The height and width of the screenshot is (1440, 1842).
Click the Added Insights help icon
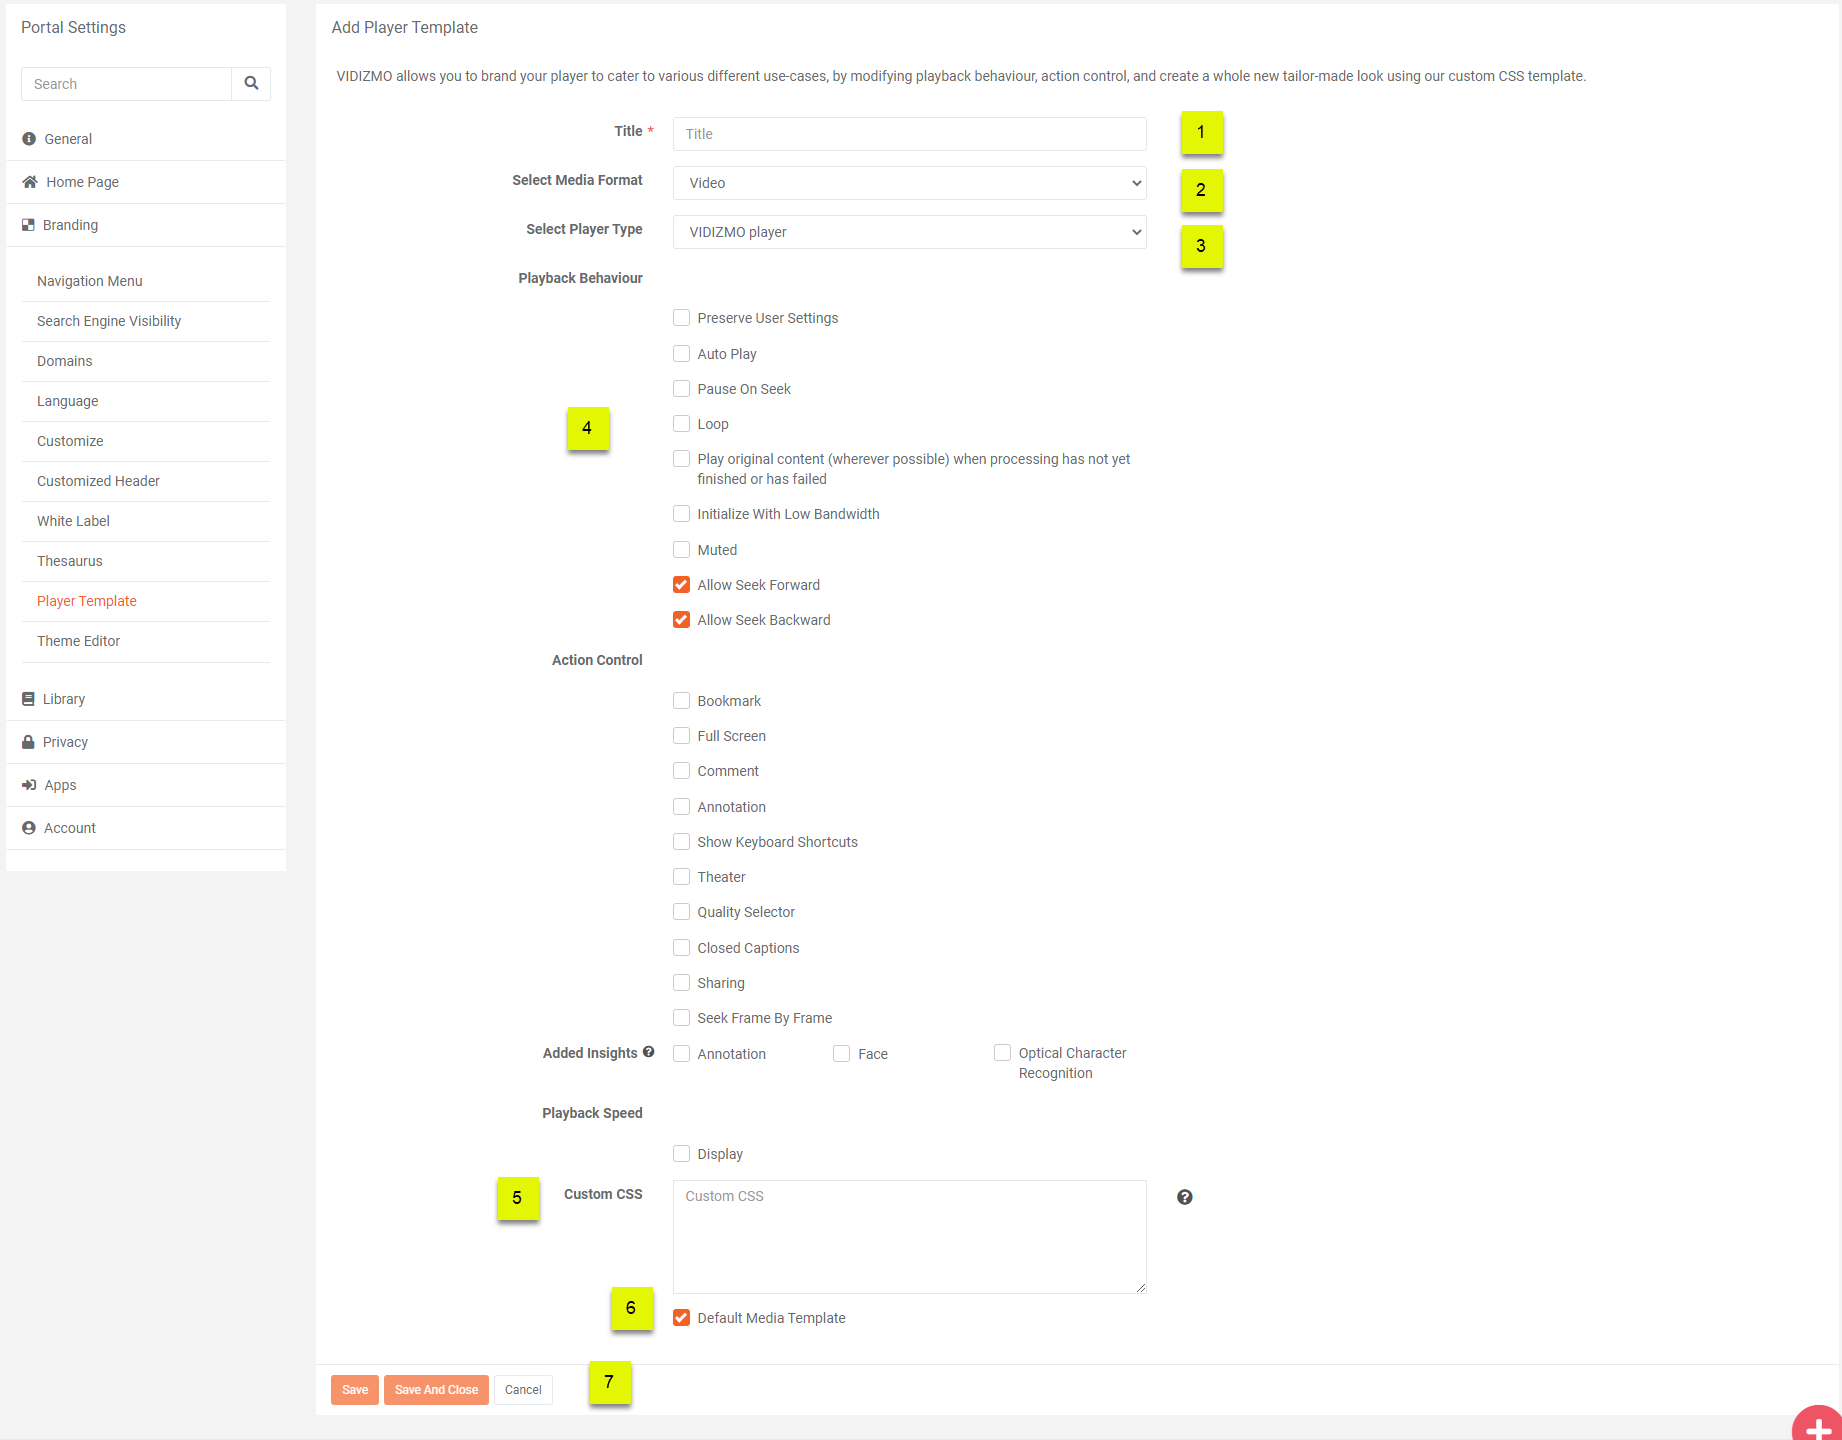tap(649, 1052)
